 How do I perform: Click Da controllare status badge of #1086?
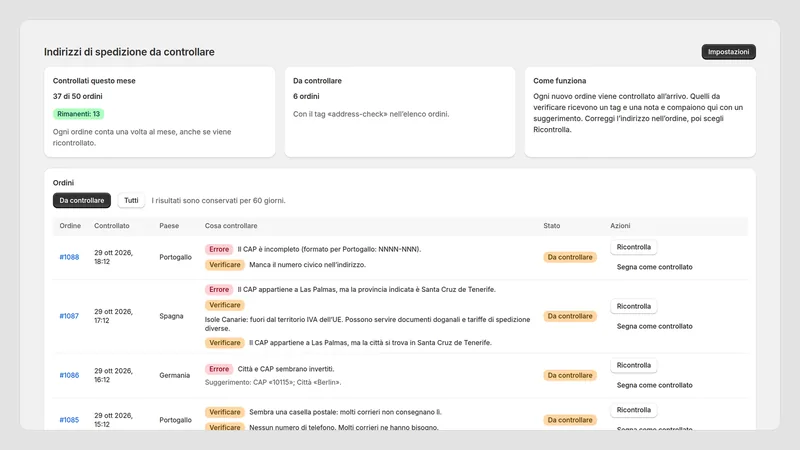point(570,376)
